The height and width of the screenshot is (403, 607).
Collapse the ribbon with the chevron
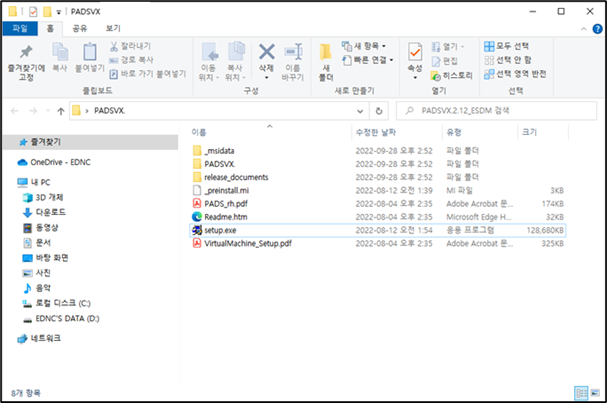pyautogui.click(x=583, y=29)
